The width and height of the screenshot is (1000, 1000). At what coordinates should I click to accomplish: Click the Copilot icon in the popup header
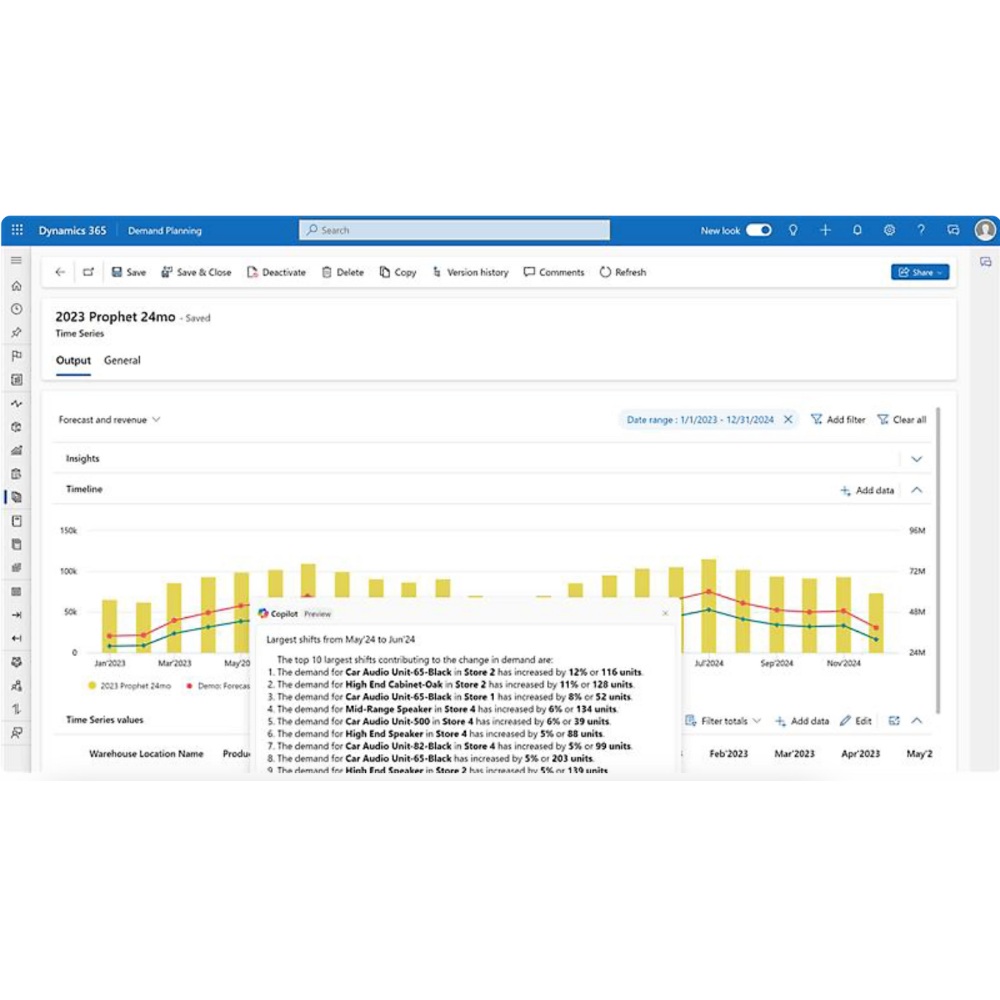click(x=264, y=614)
